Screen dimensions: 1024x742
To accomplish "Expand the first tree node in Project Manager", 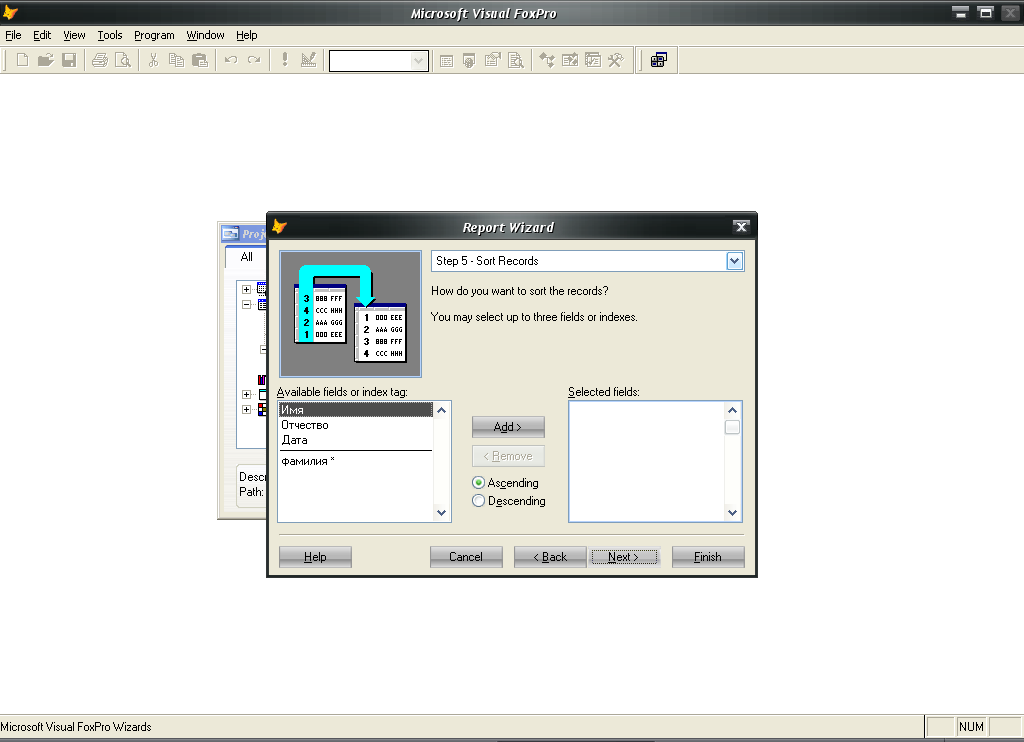I will (246, 289).
